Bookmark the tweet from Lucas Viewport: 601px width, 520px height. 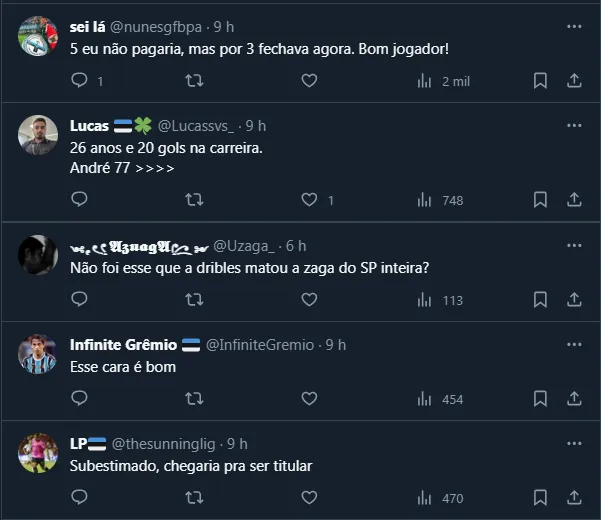click(x=540, y=200)
